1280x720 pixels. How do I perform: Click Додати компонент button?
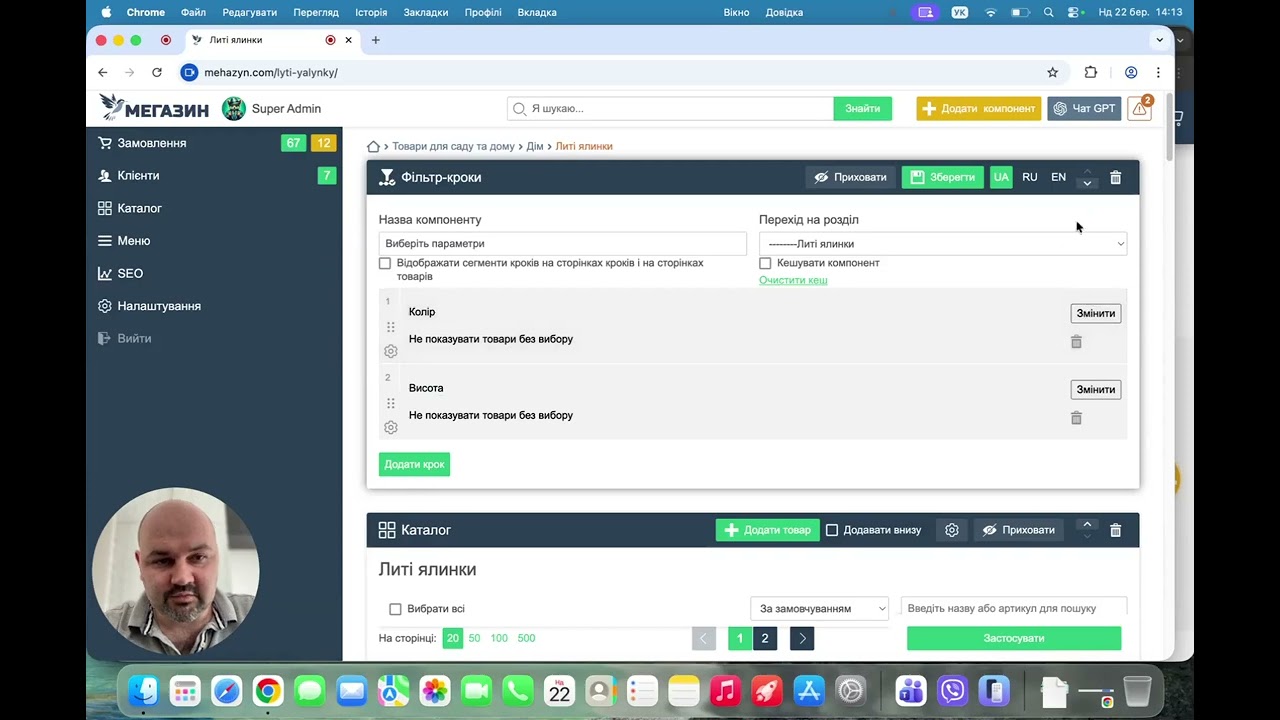979,108
